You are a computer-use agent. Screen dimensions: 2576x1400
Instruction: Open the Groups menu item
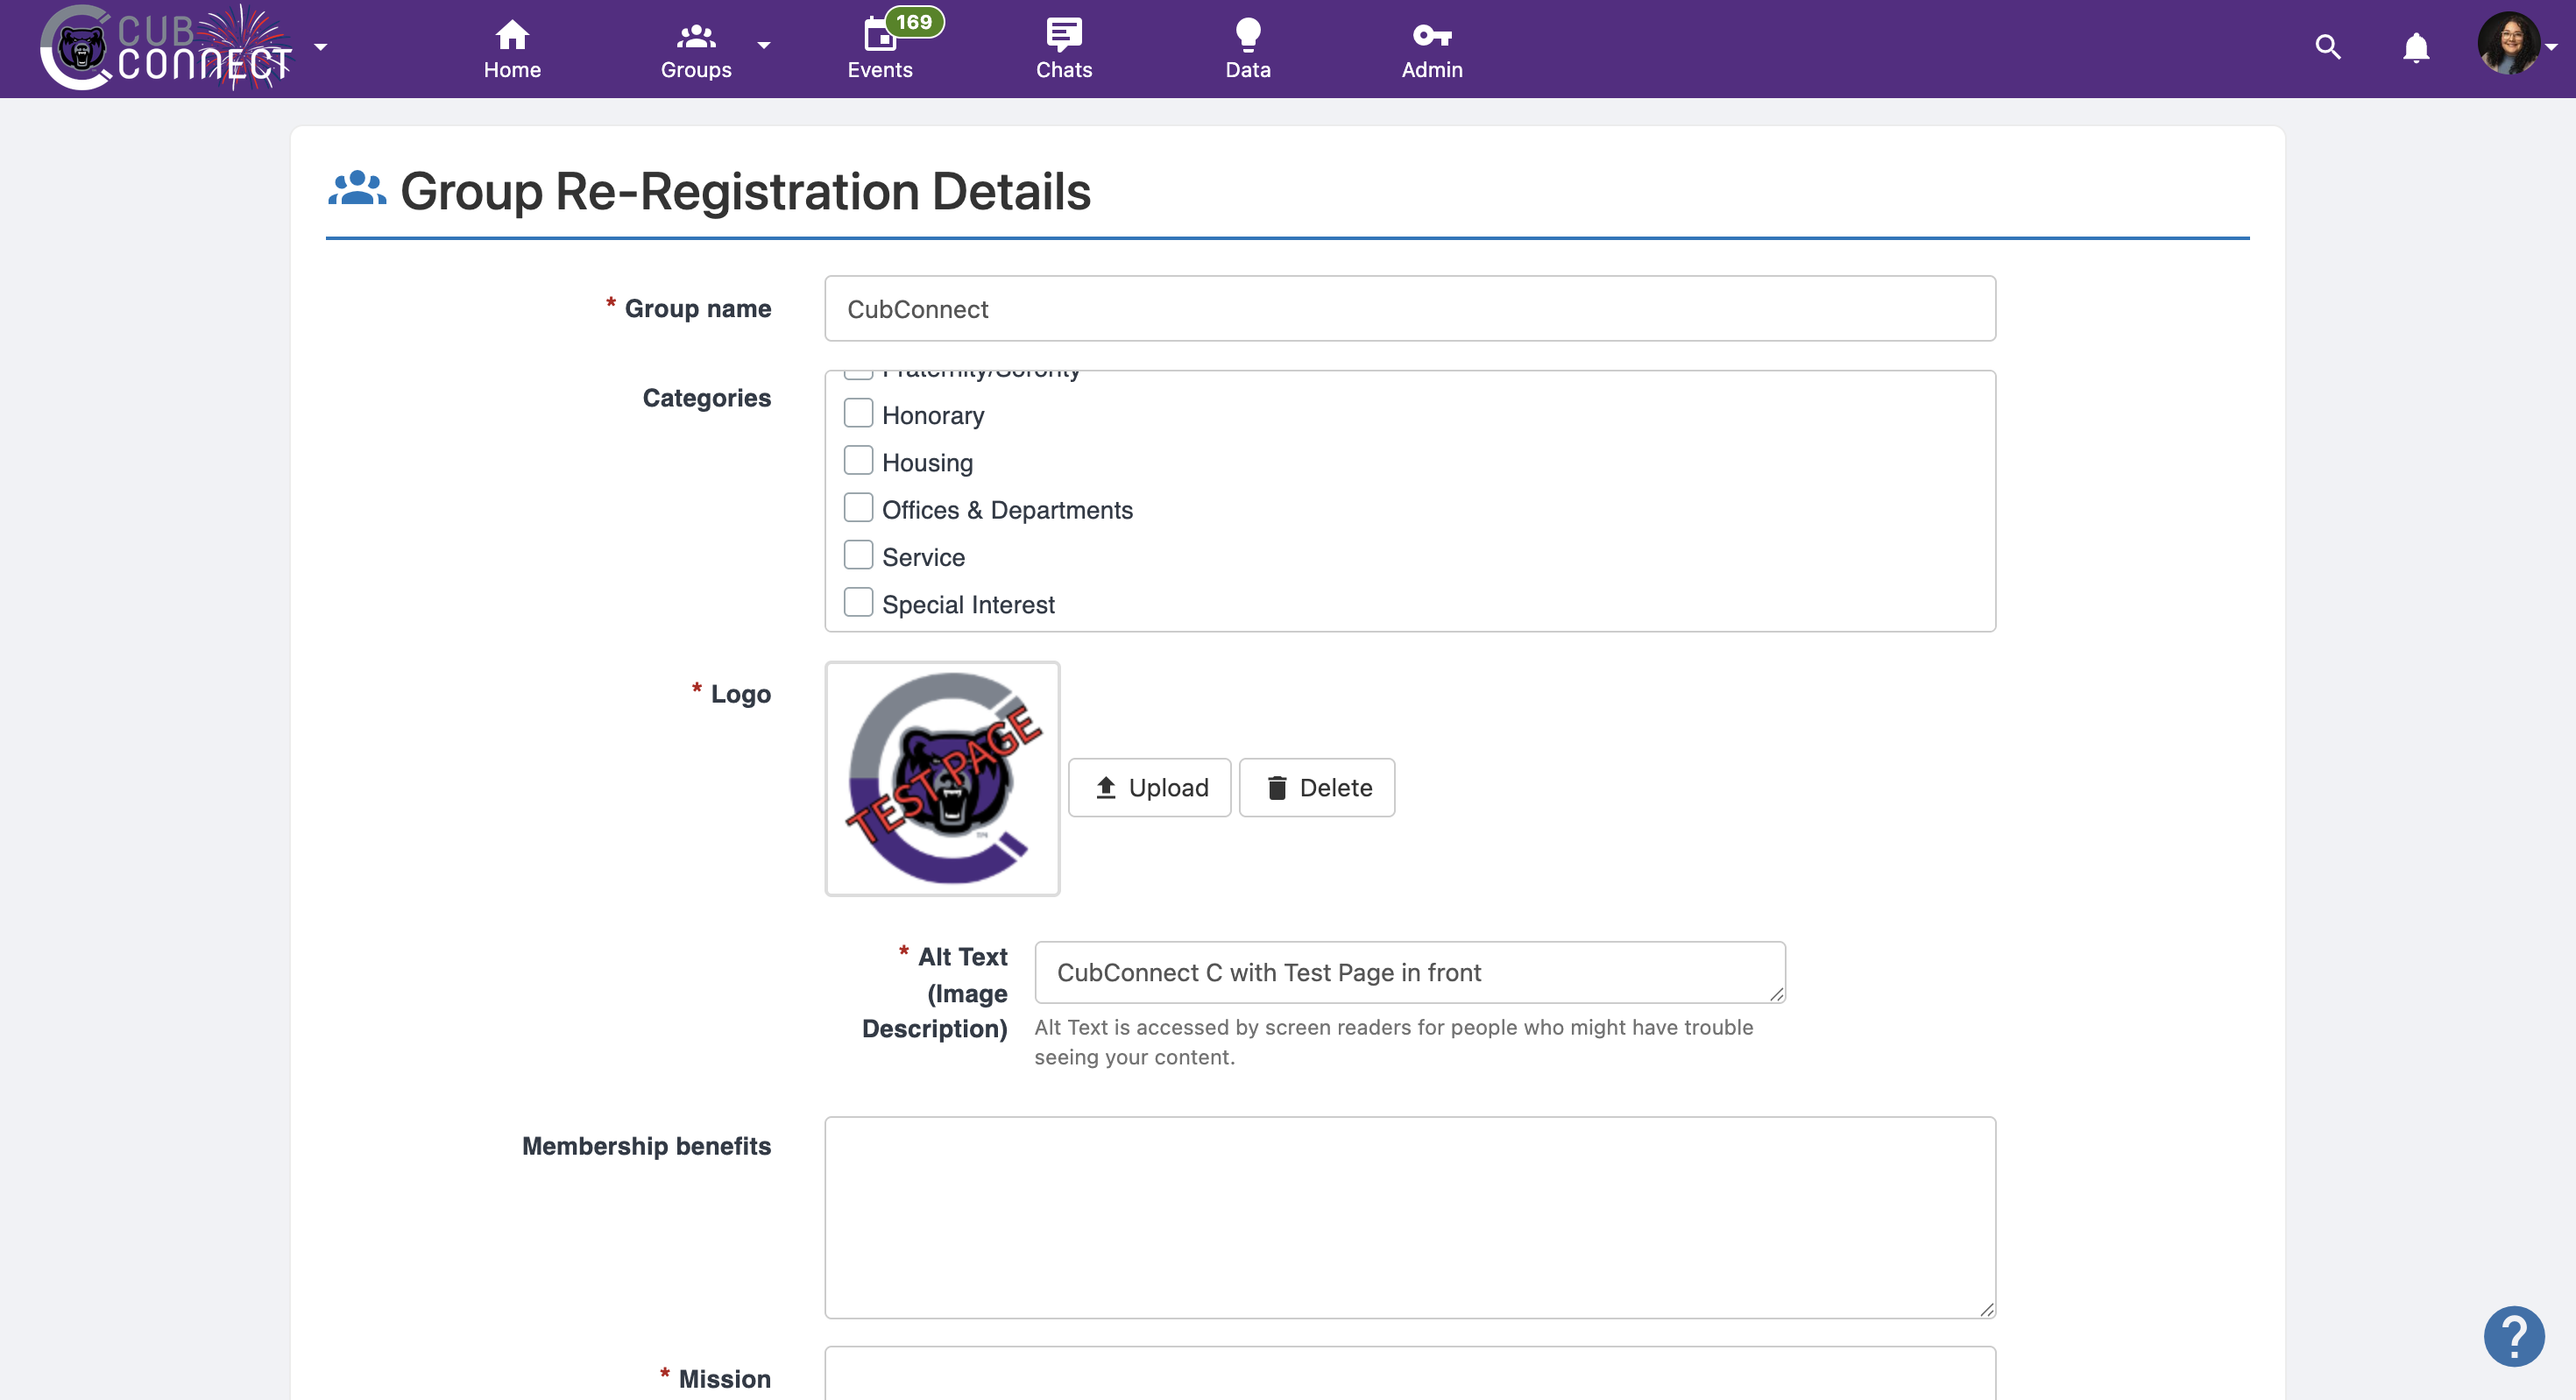pyautogui.click(x=696, y=49)
